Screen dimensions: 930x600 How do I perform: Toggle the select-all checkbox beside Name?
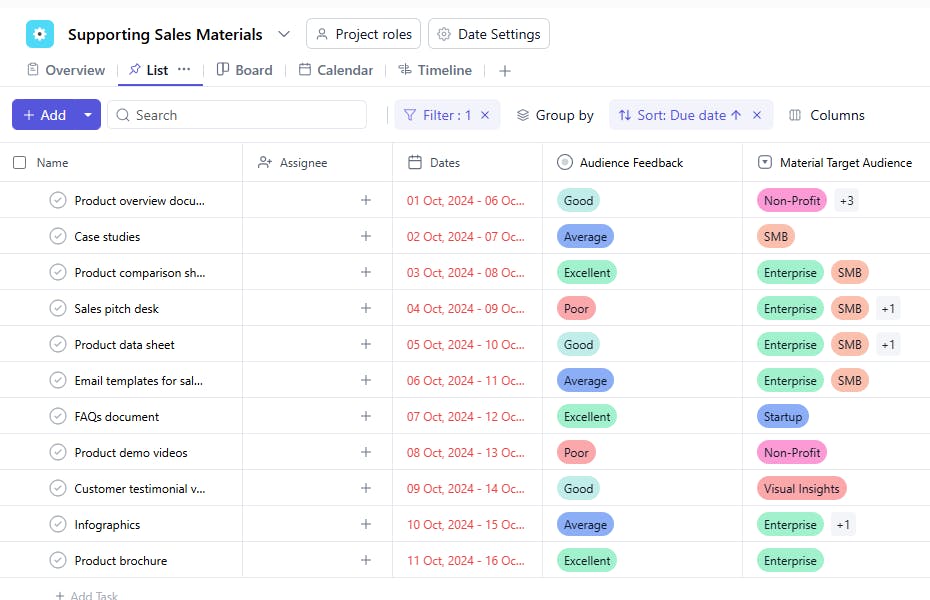[20, 162]
